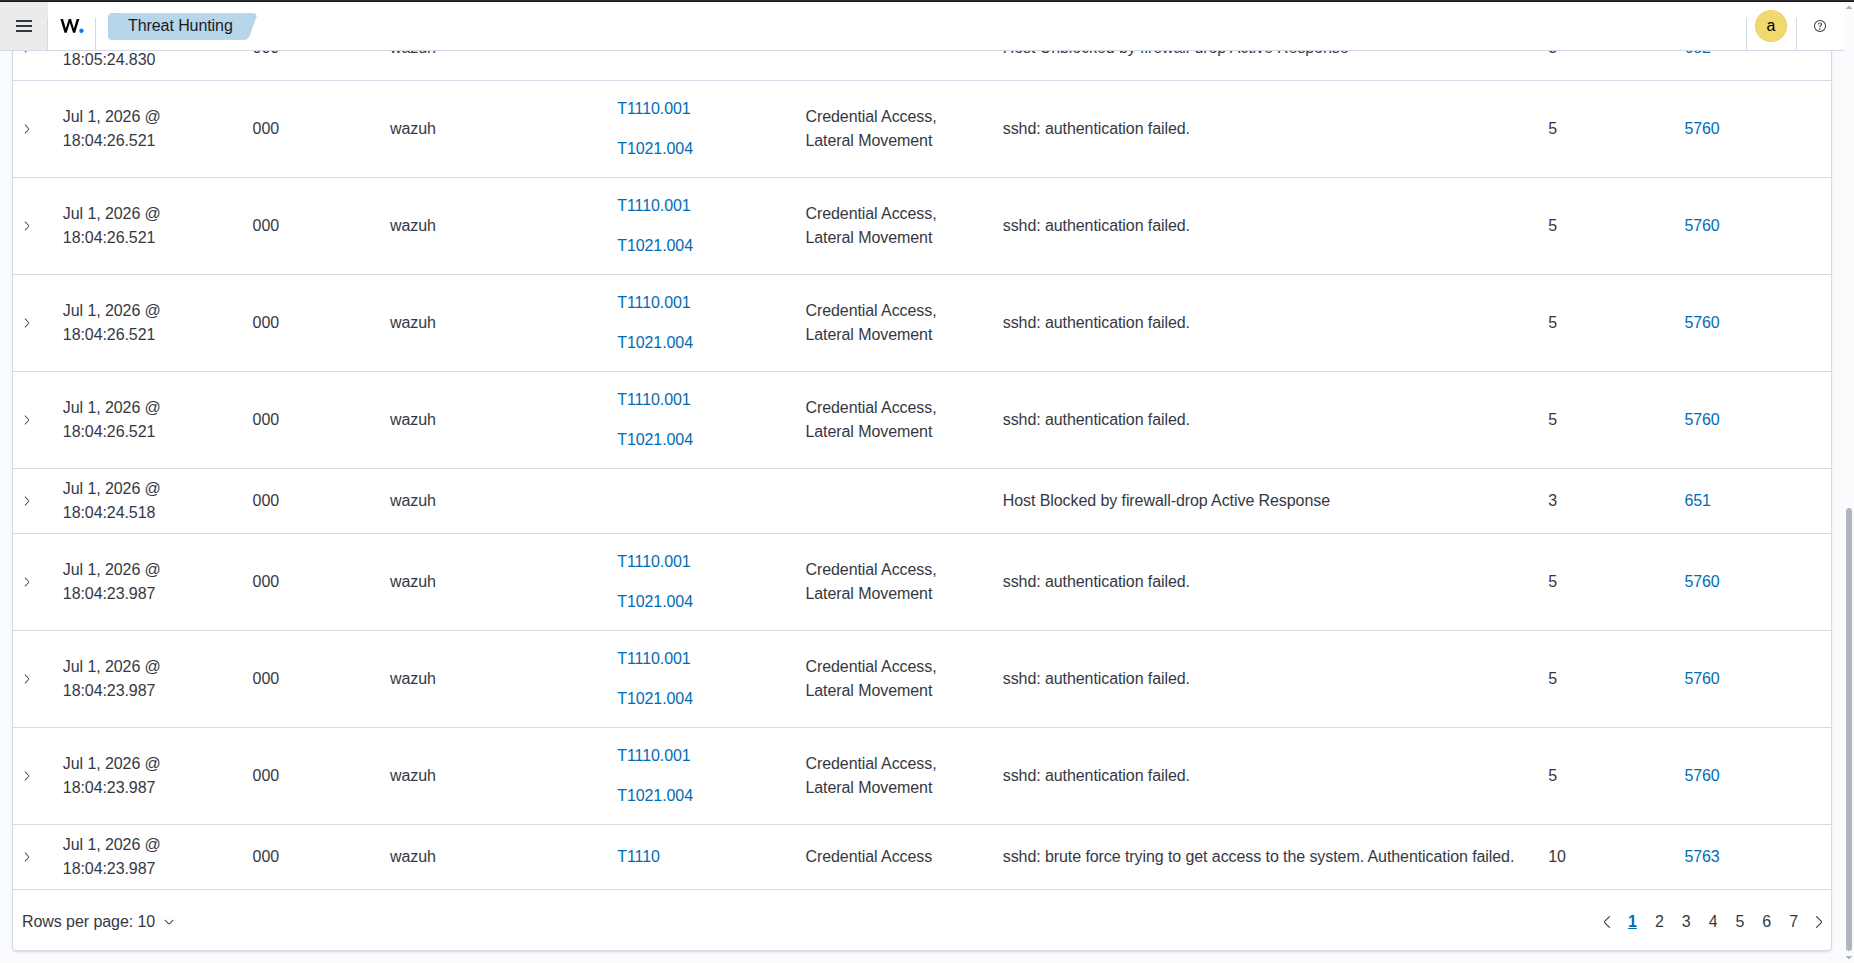Viewport: 1854px width, 963px height.
Task: Click the brute force alert description text
Action: click(1258, 857)
